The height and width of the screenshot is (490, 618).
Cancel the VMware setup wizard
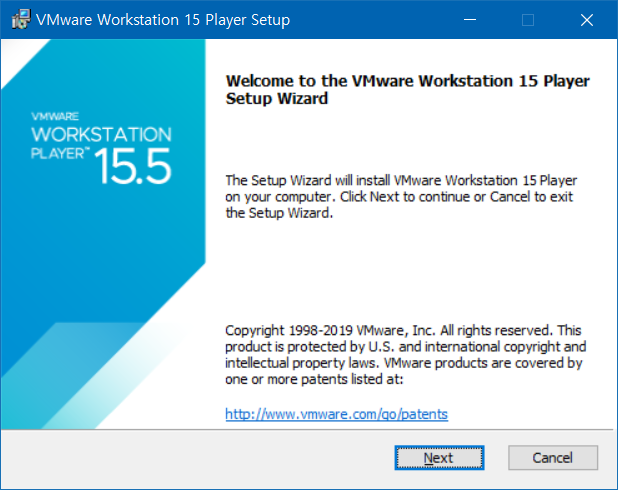[x=553, y=458]
